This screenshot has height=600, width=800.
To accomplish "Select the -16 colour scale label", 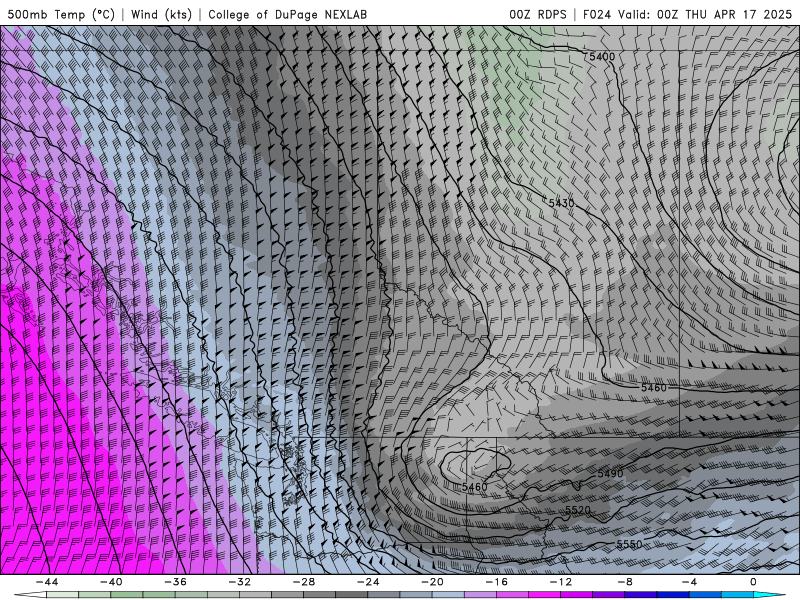I will pos(496,582).
